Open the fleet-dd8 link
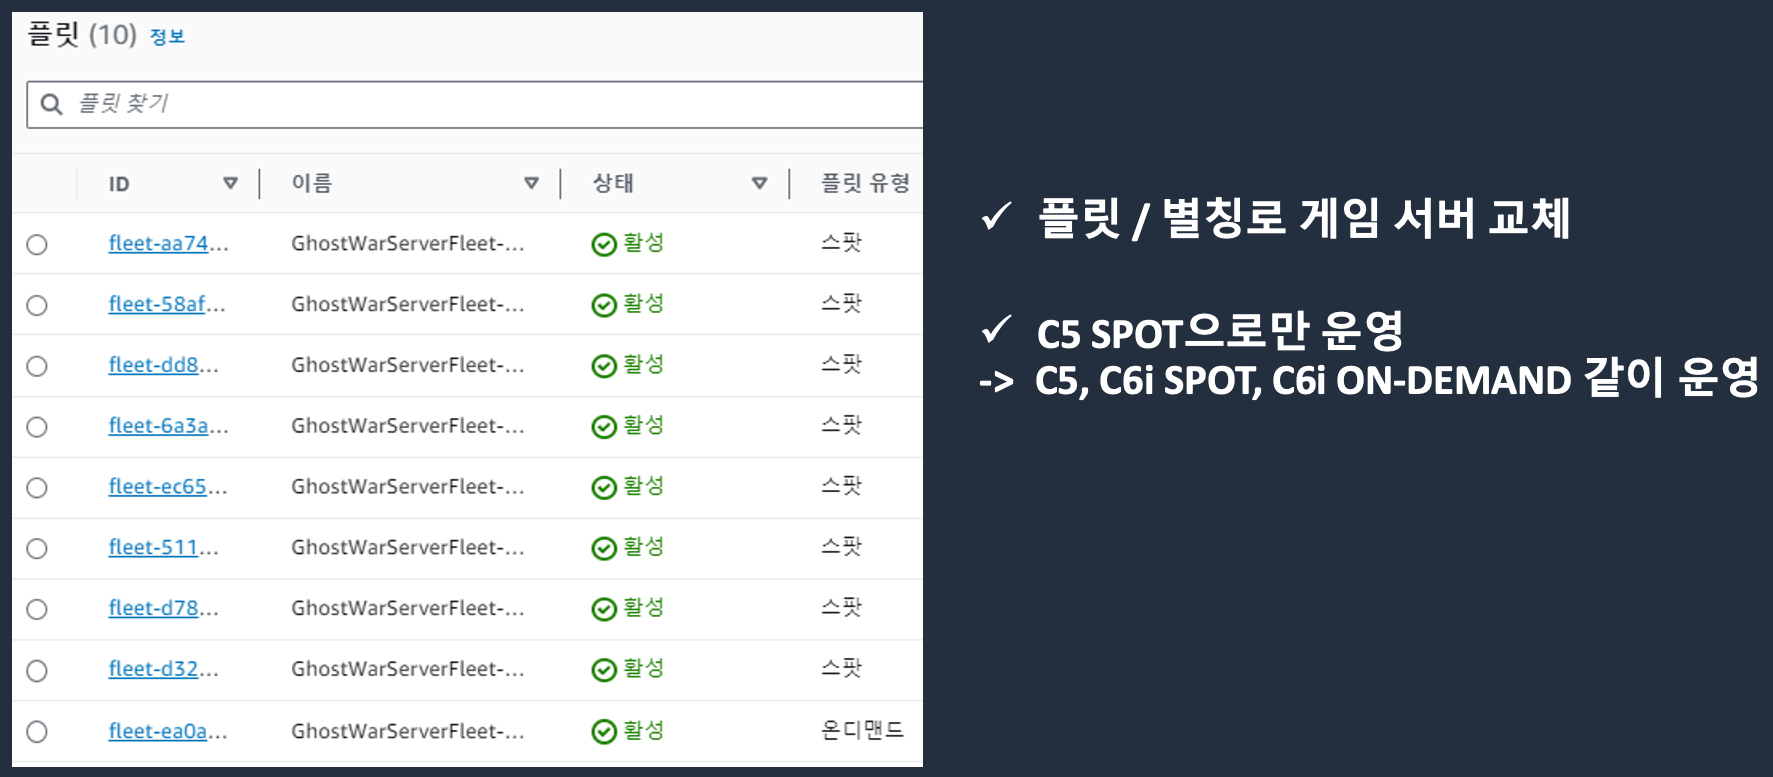The width and height of the screenshot is (1773, 777). pyautogui.click(x=163, y=365)
